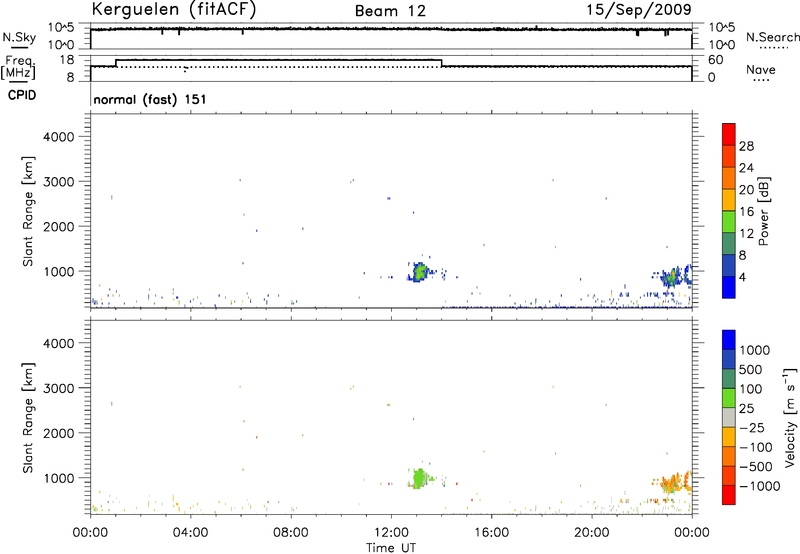Click the 60 tick on the Nave axis
The image size is (800, 554).
pyautogui.click(x=716, y=60)
